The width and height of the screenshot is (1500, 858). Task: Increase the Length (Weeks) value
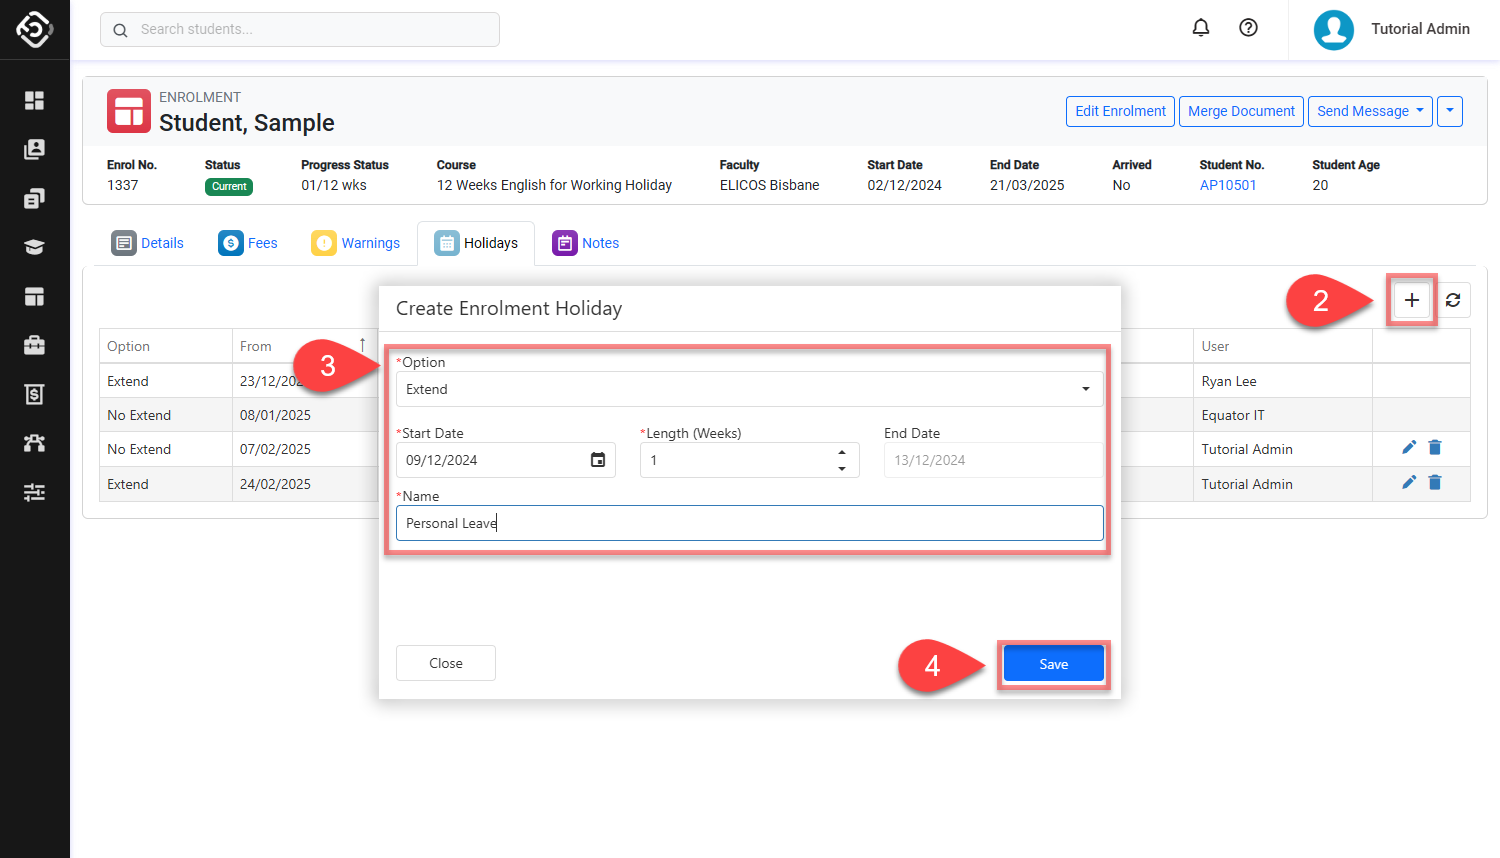pyautogui.click(x=842, y=452)
